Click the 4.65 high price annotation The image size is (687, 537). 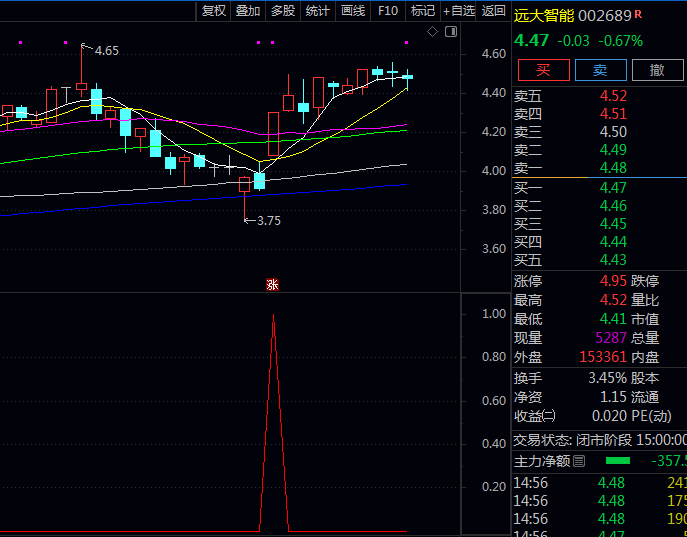pyautogui.click(x=106, y=50)
